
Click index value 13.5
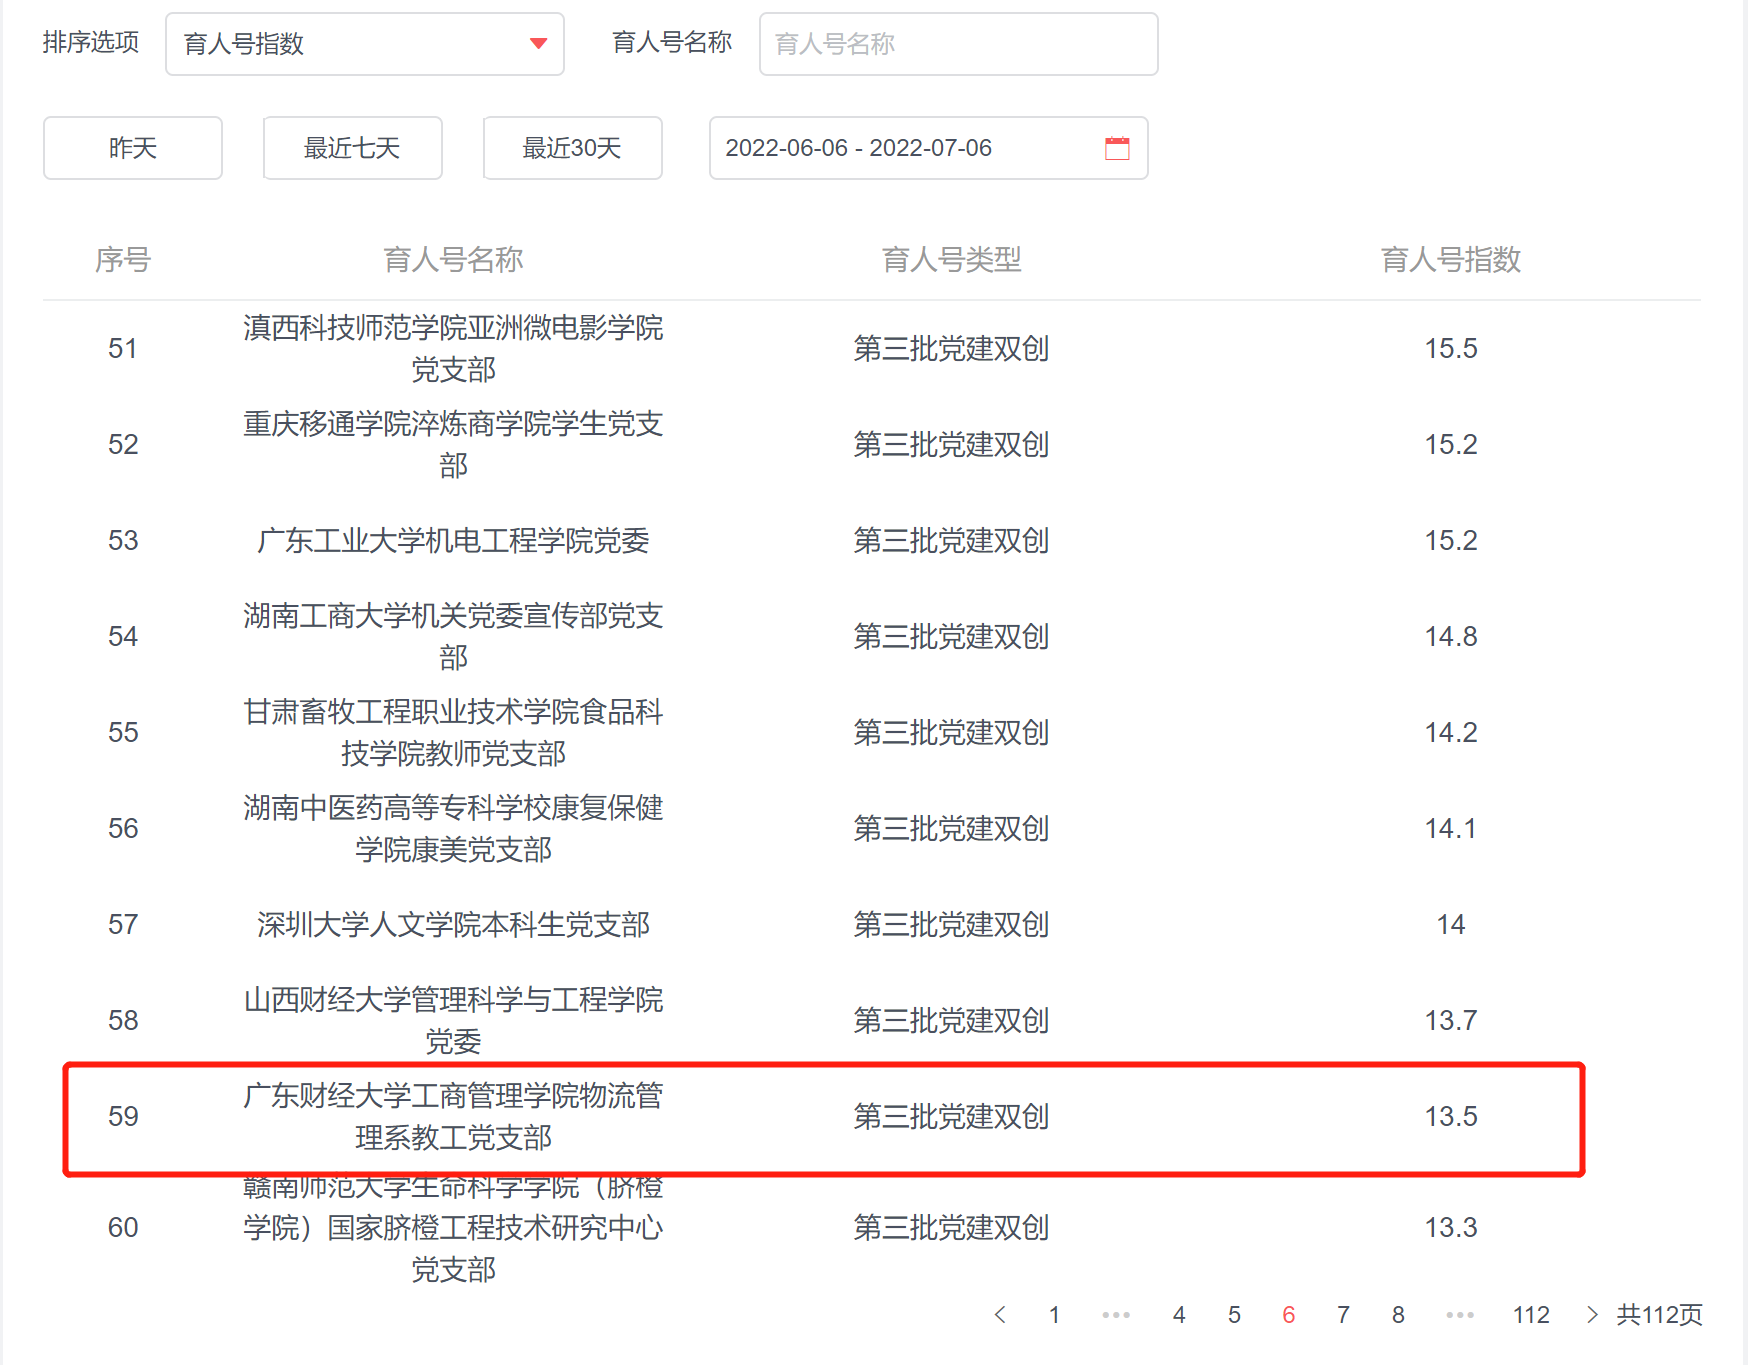point(1451,1116)
